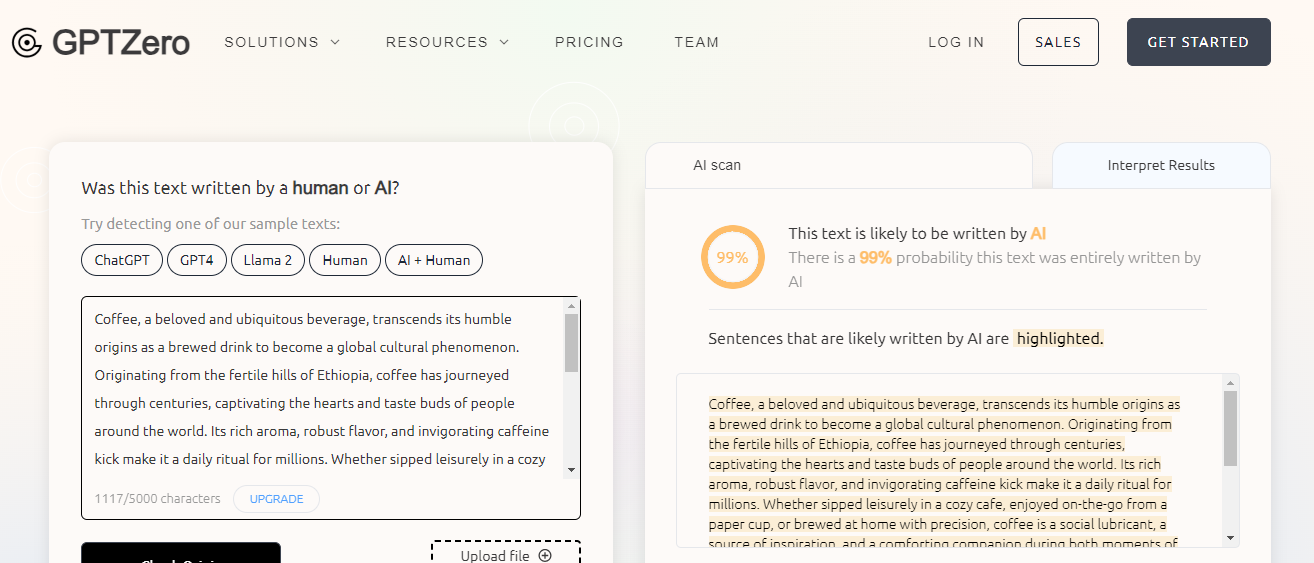The image size is (1314, 563).
Task: Click the Sales button
Action: point(1058,42)
